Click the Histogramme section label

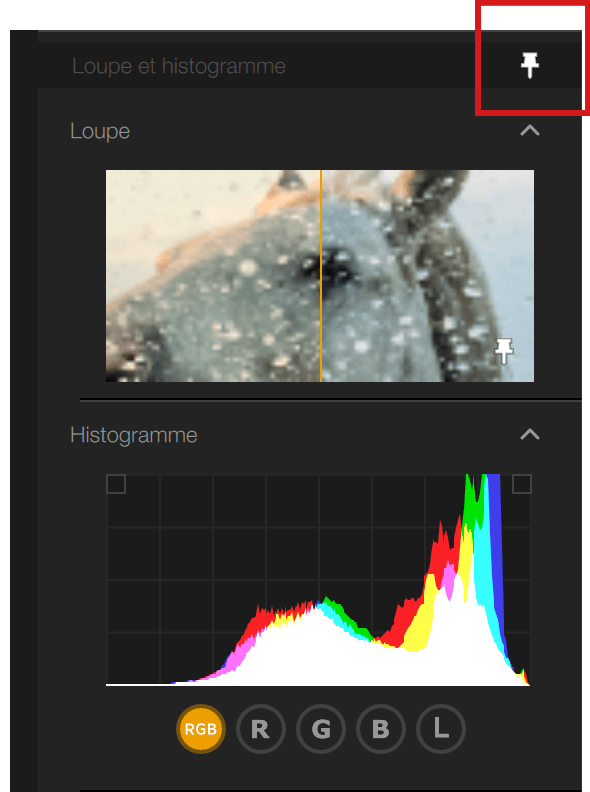coord(134,435)
